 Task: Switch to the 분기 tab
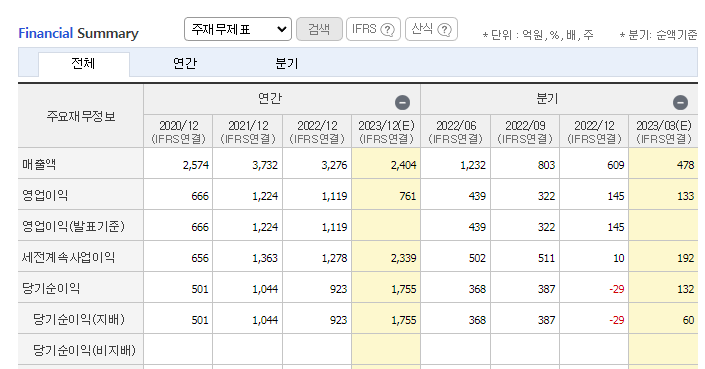[287, 64]
